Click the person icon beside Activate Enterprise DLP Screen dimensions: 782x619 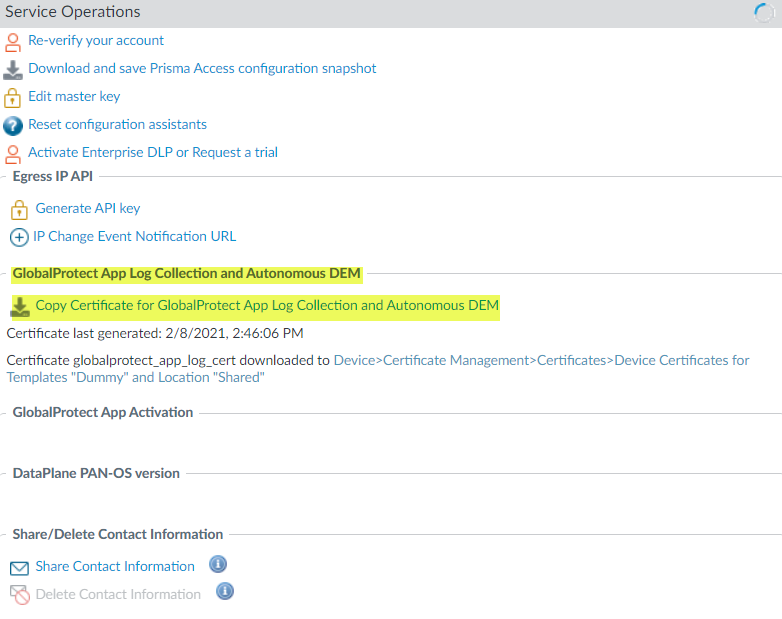click(13, 154)
